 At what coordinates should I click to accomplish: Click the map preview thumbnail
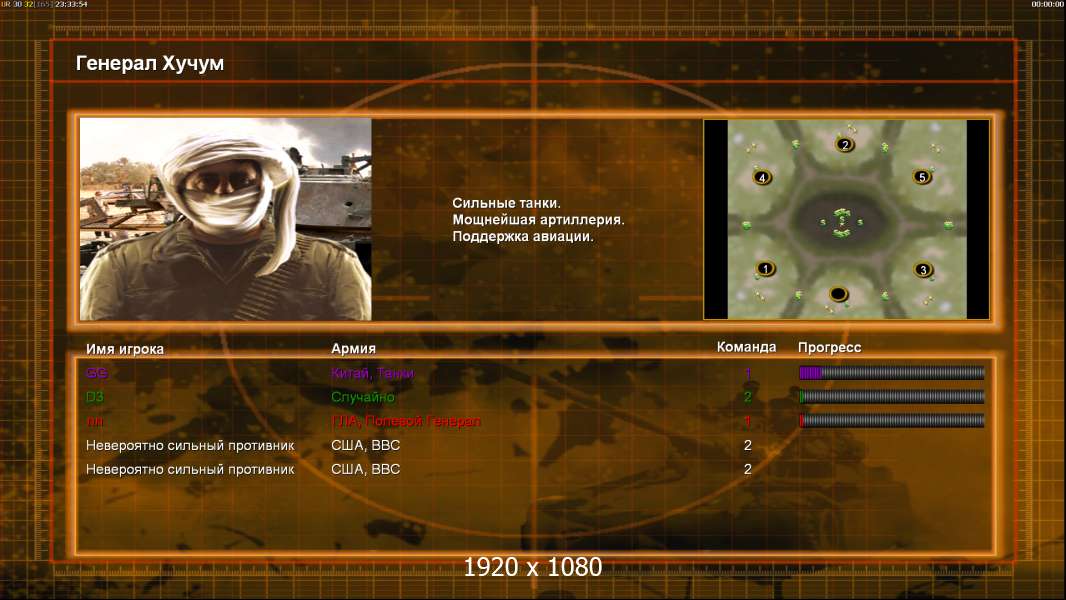(846, 219)
